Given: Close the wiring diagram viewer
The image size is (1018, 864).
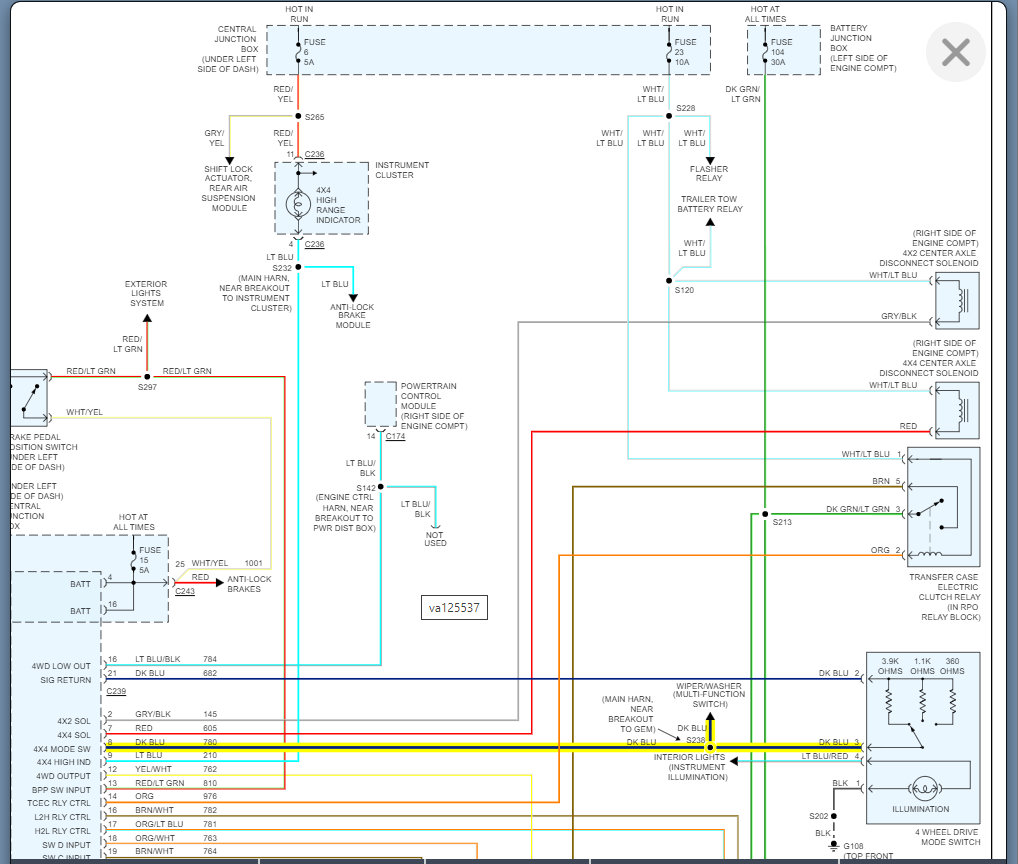Looking at the screenshot, I should click(956, 52).
